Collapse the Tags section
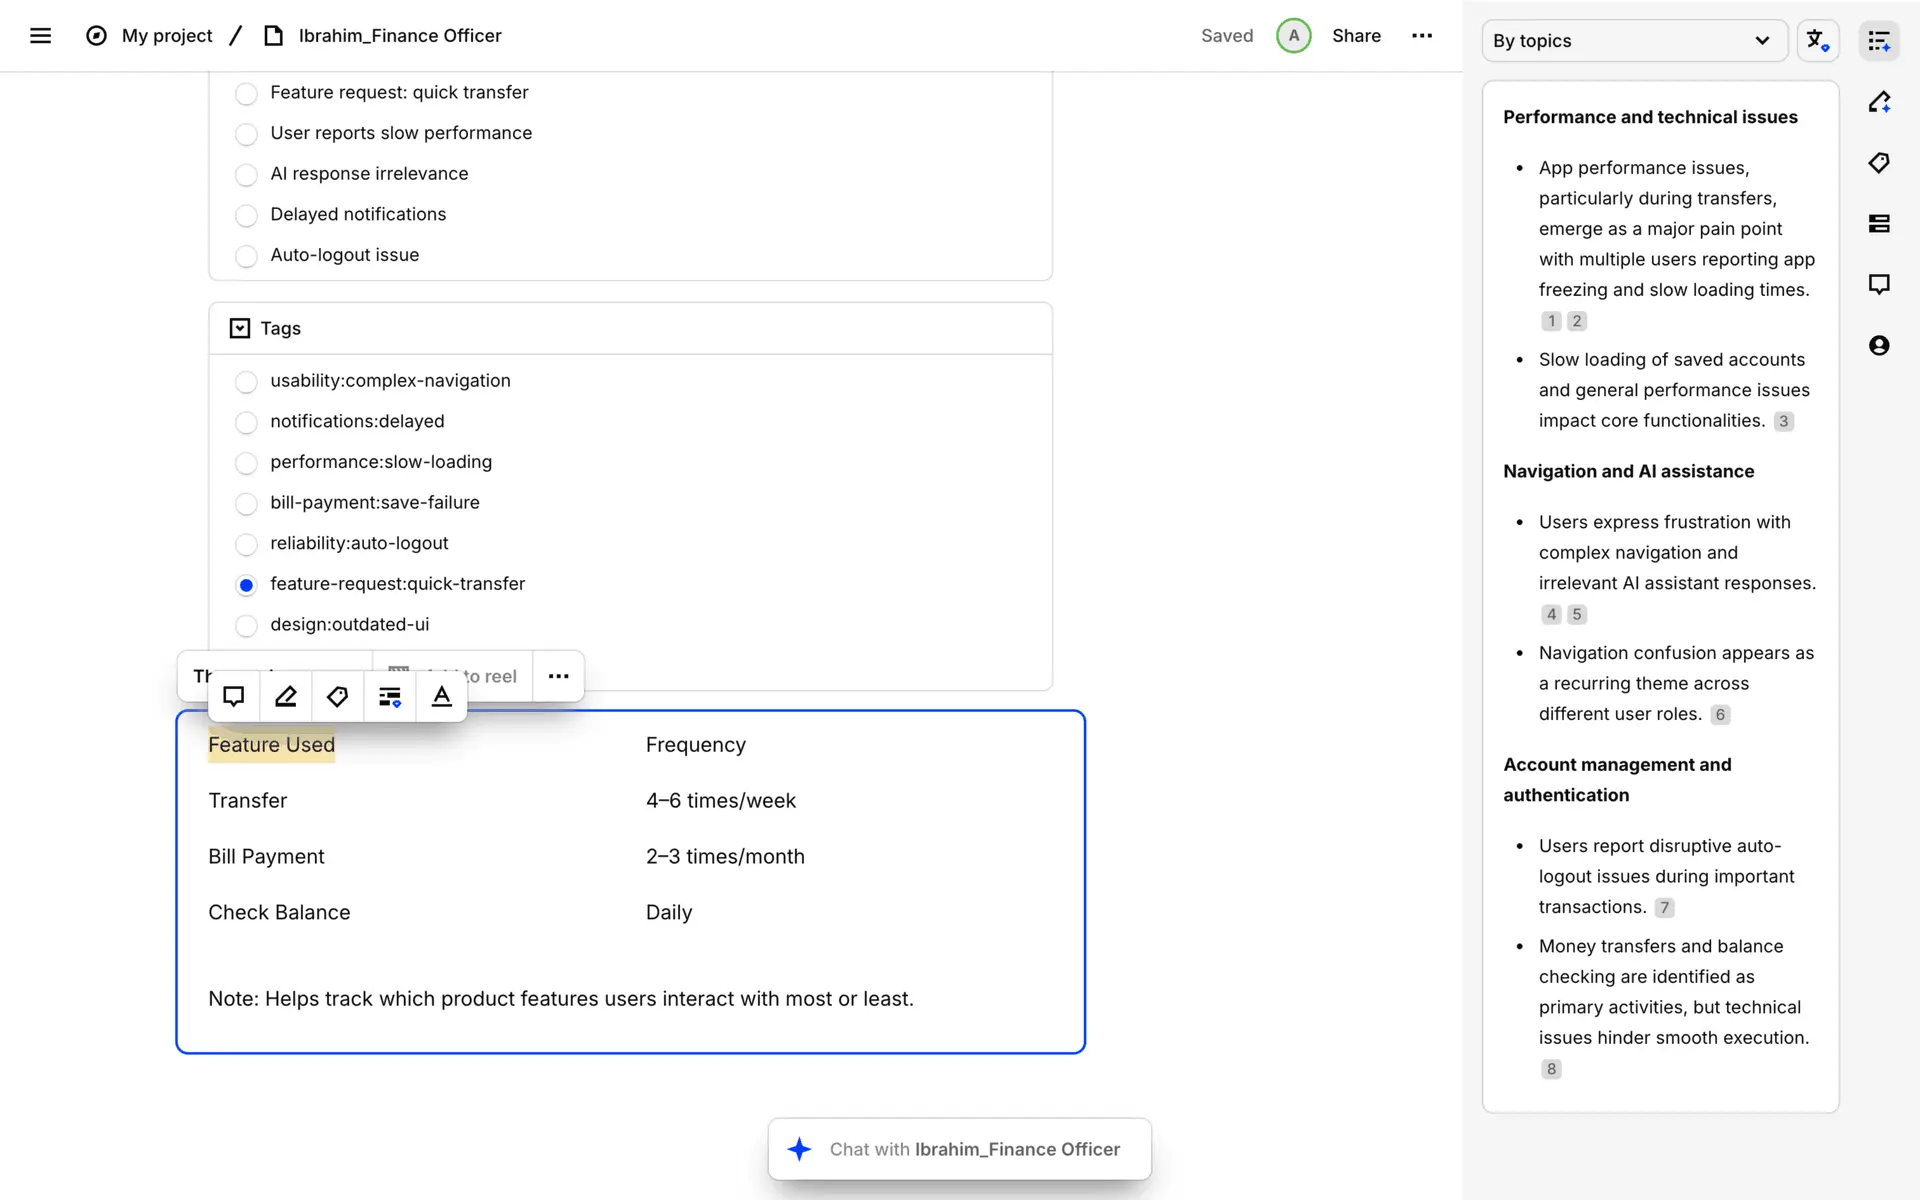The width and height of the screenshot is (1920, 1200). pos(240,328)
